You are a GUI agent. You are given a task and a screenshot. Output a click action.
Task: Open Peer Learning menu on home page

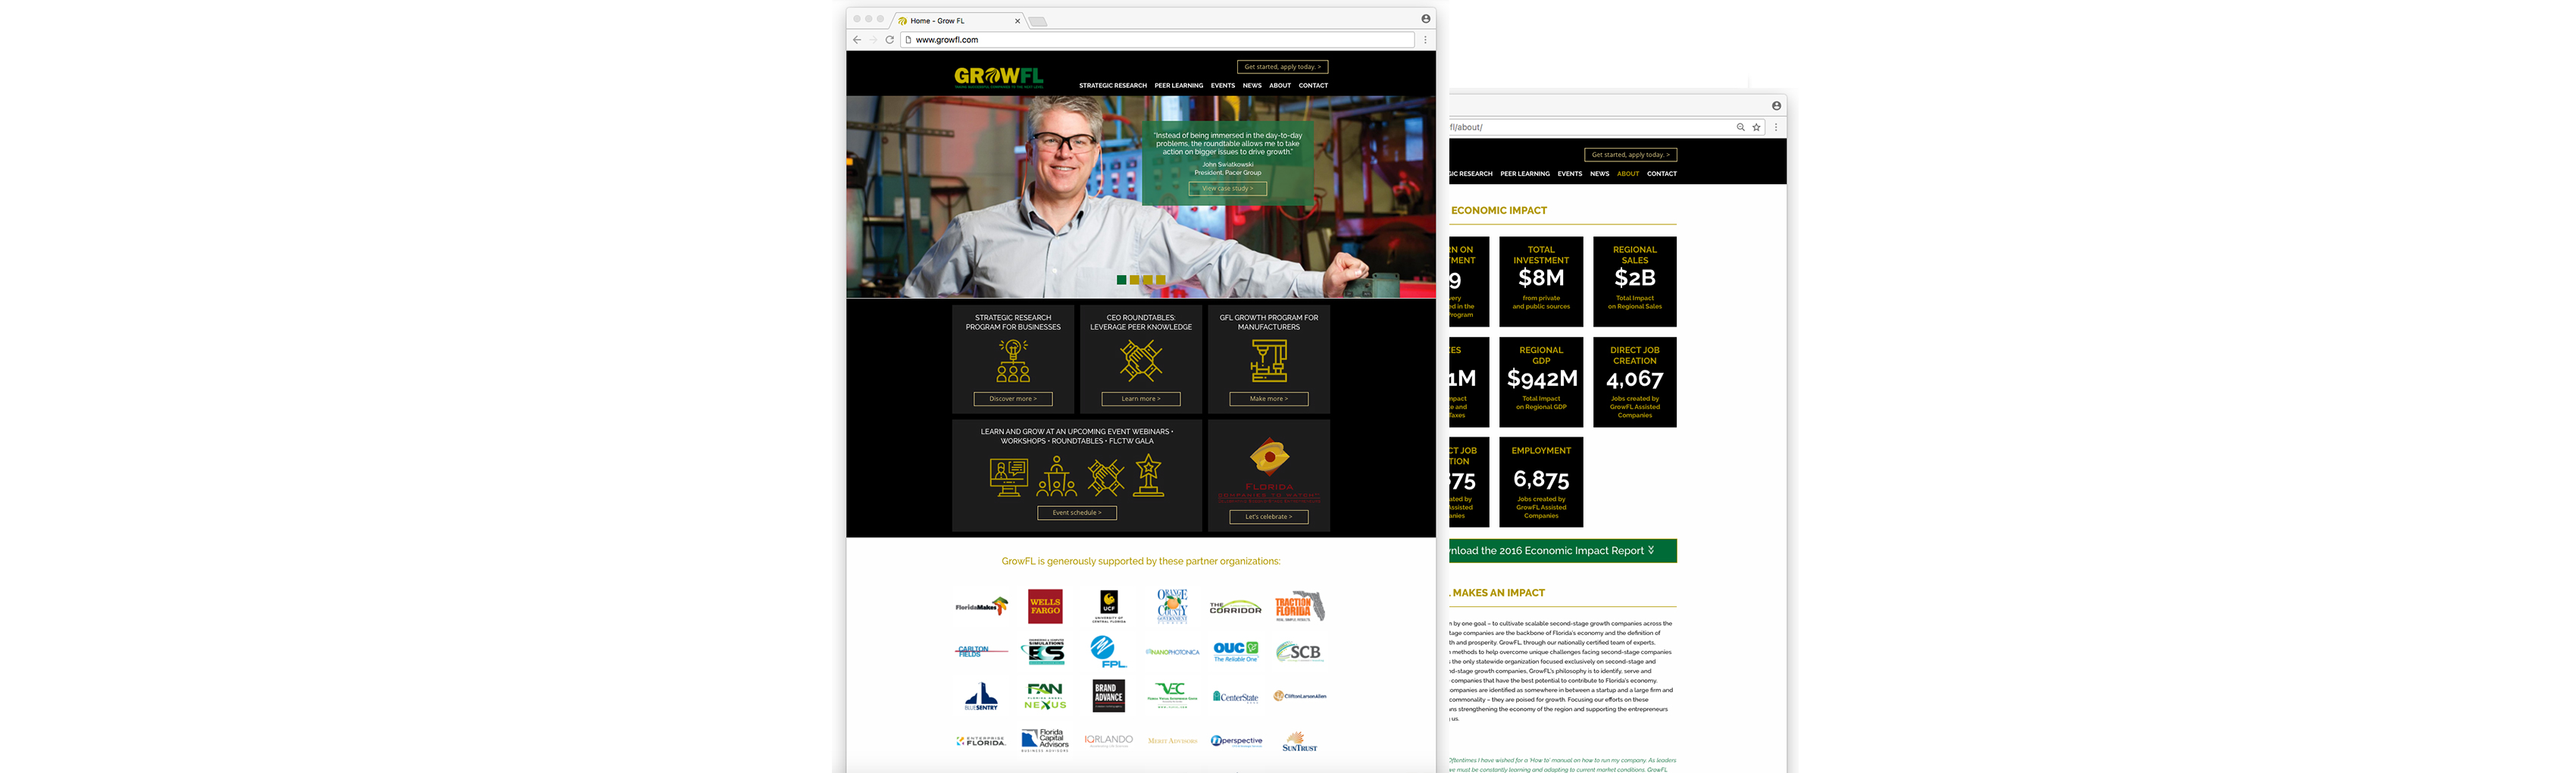(x=1178, y=86)
